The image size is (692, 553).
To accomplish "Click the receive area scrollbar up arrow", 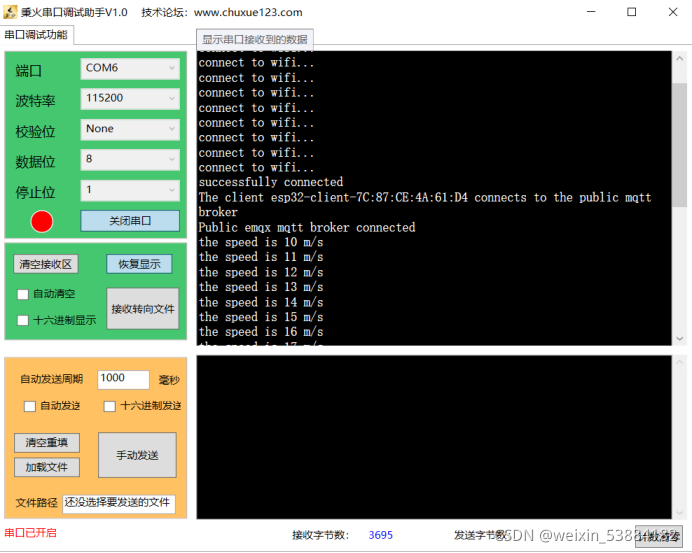I will click(x=680, y=59).
